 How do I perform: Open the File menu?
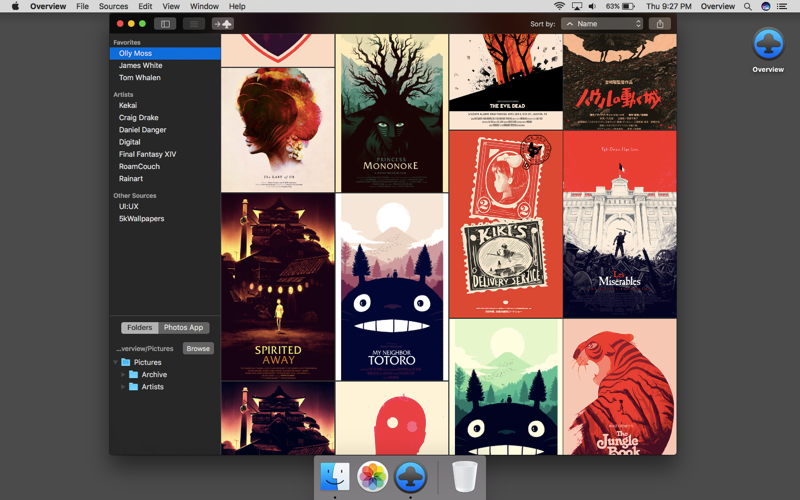82,6
